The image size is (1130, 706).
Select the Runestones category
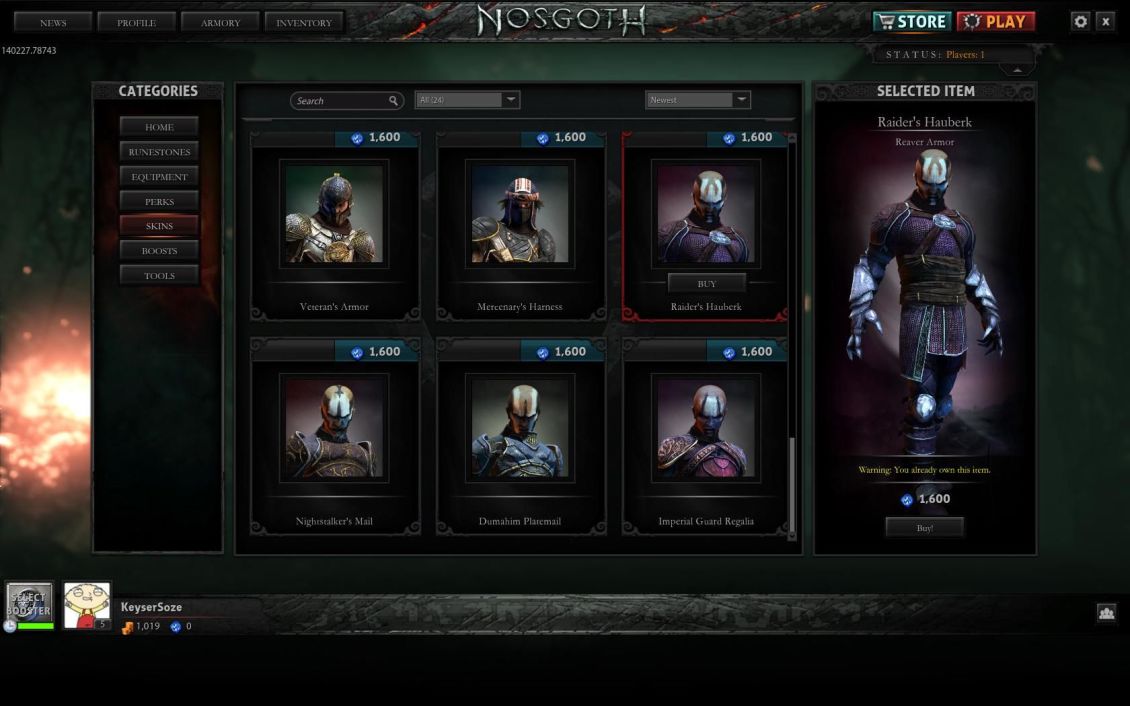159,152
